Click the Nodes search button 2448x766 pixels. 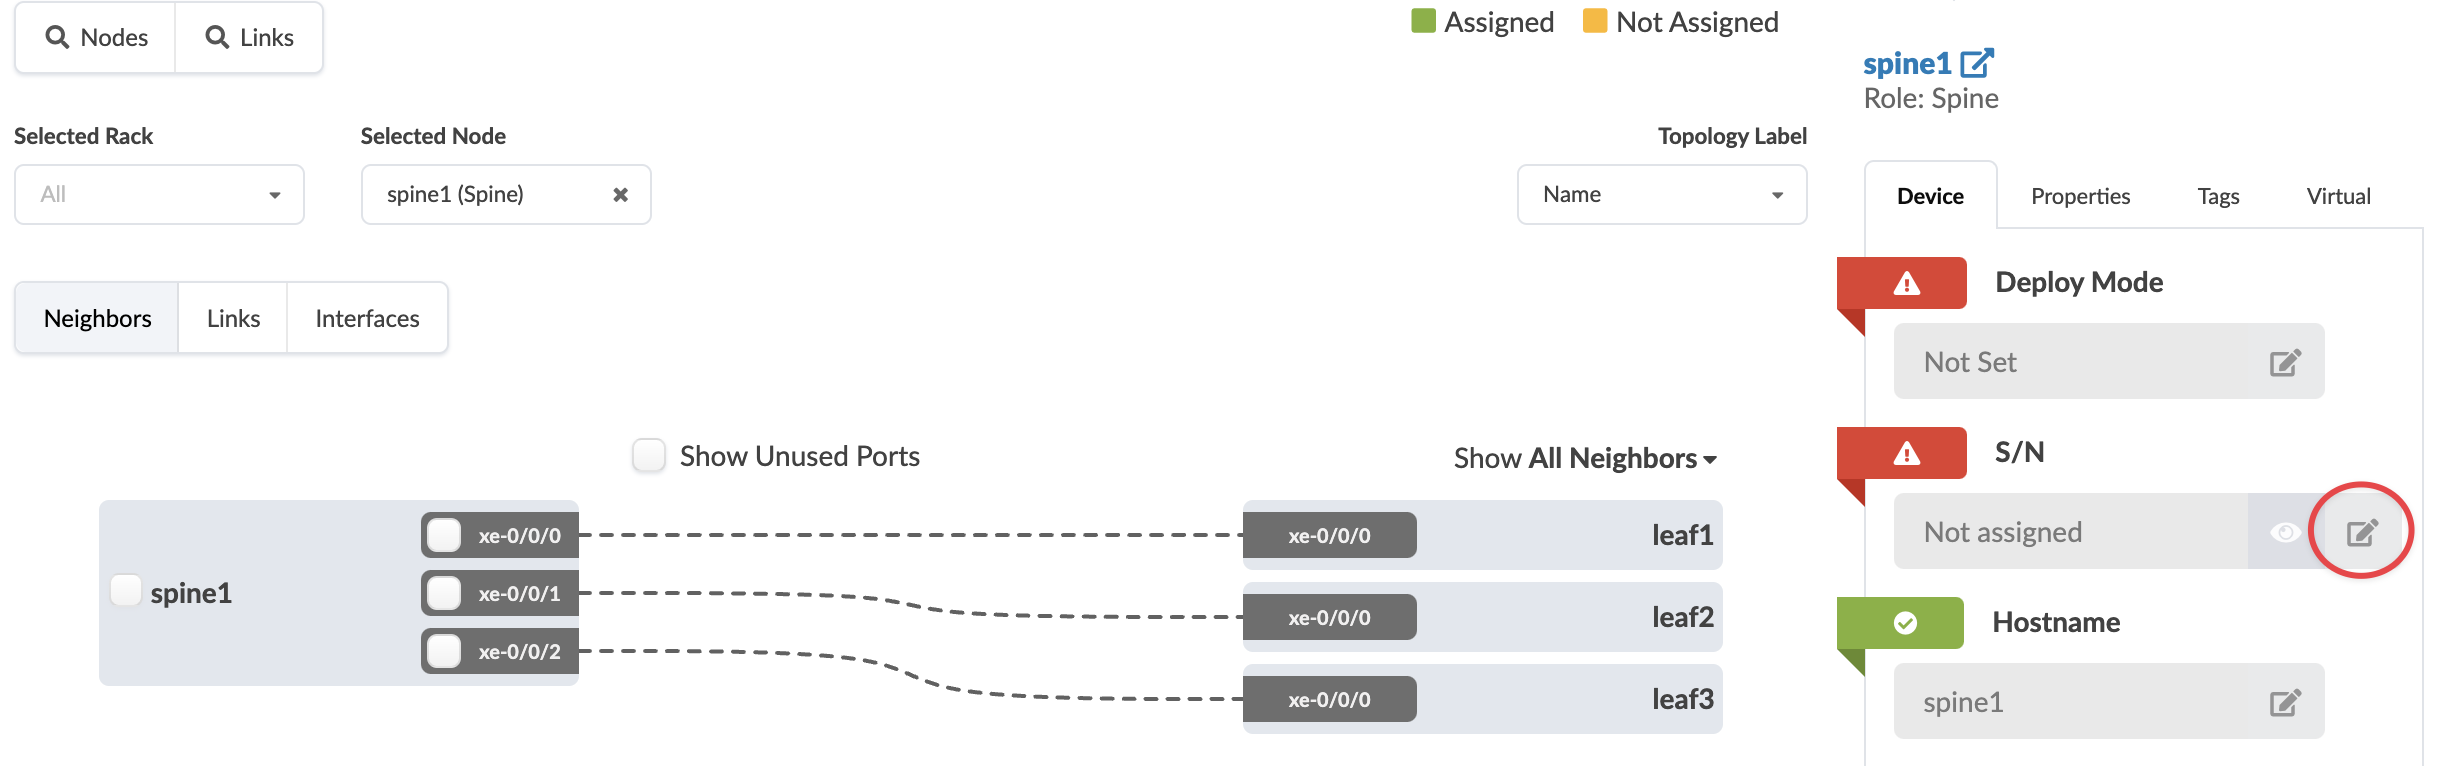pyautogui.click(x=96, y=38)
